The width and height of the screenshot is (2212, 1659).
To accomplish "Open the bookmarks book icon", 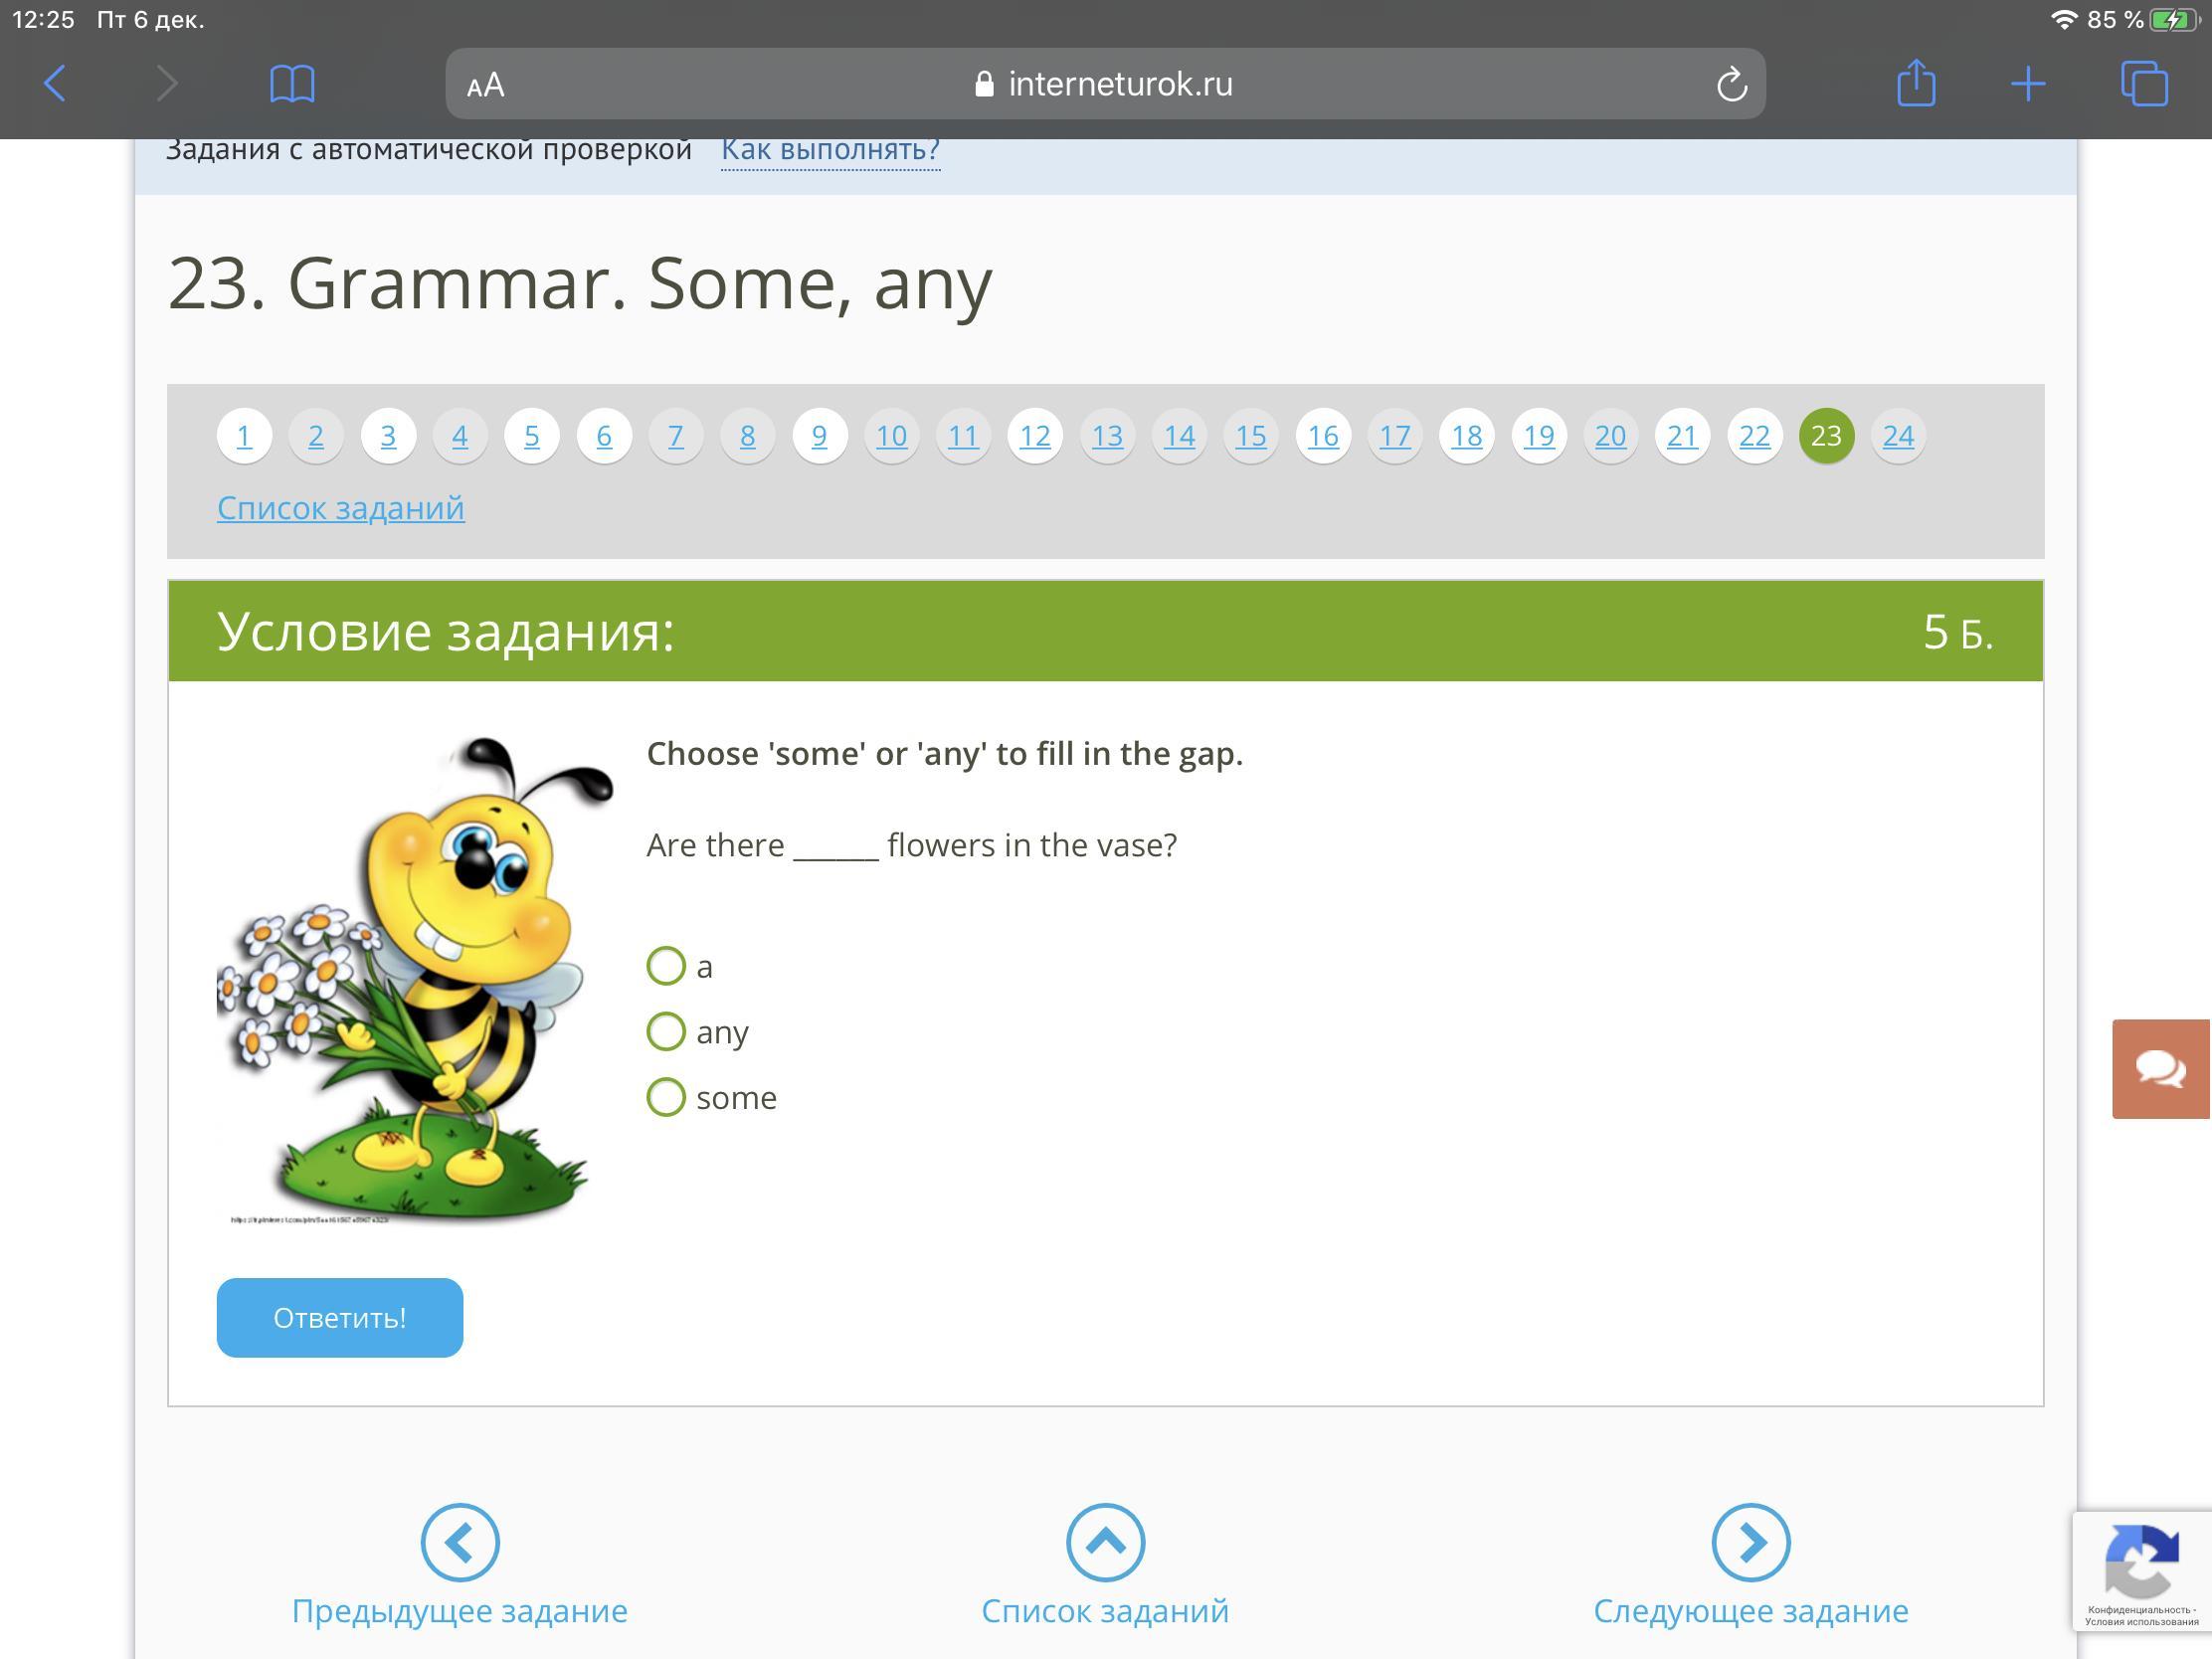I will point(292,83).
